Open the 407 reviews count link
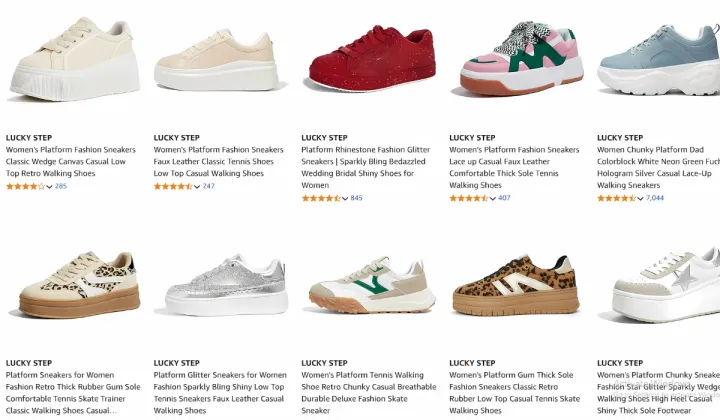 [x=504, y=198]
